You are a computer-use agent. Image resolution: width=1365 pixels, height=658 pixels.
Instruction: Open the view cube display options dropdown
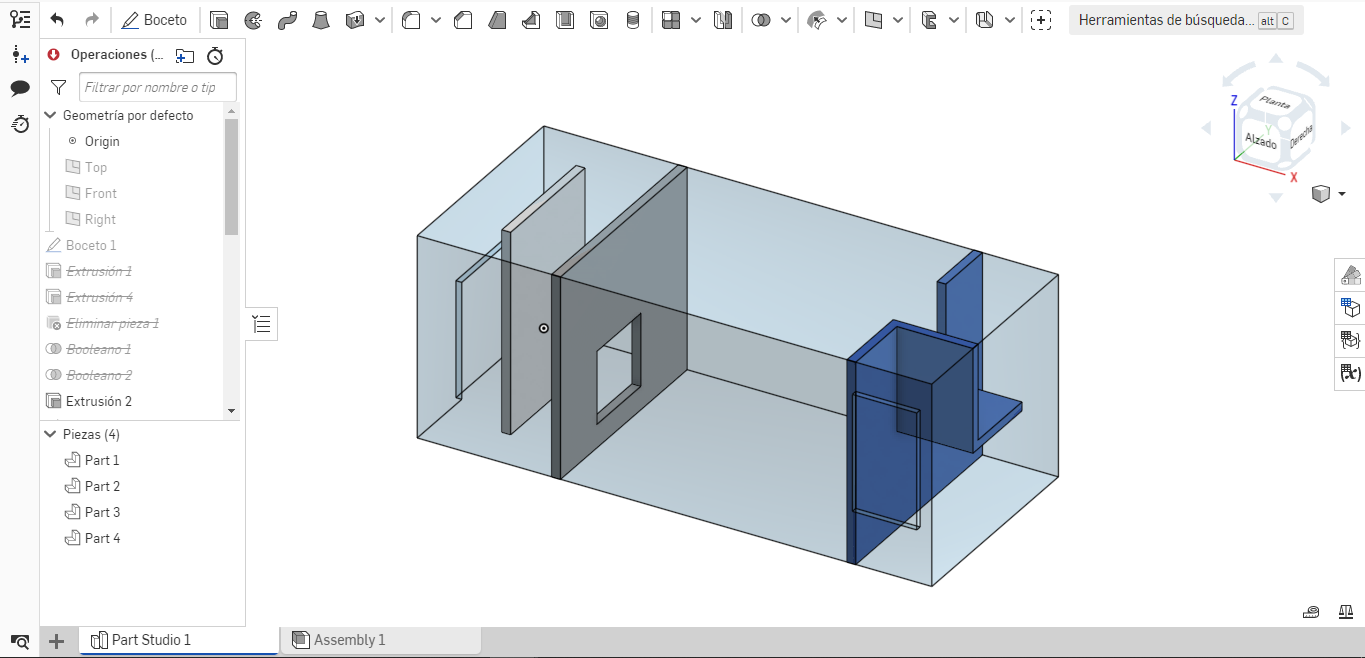[x=1342, y=194]
